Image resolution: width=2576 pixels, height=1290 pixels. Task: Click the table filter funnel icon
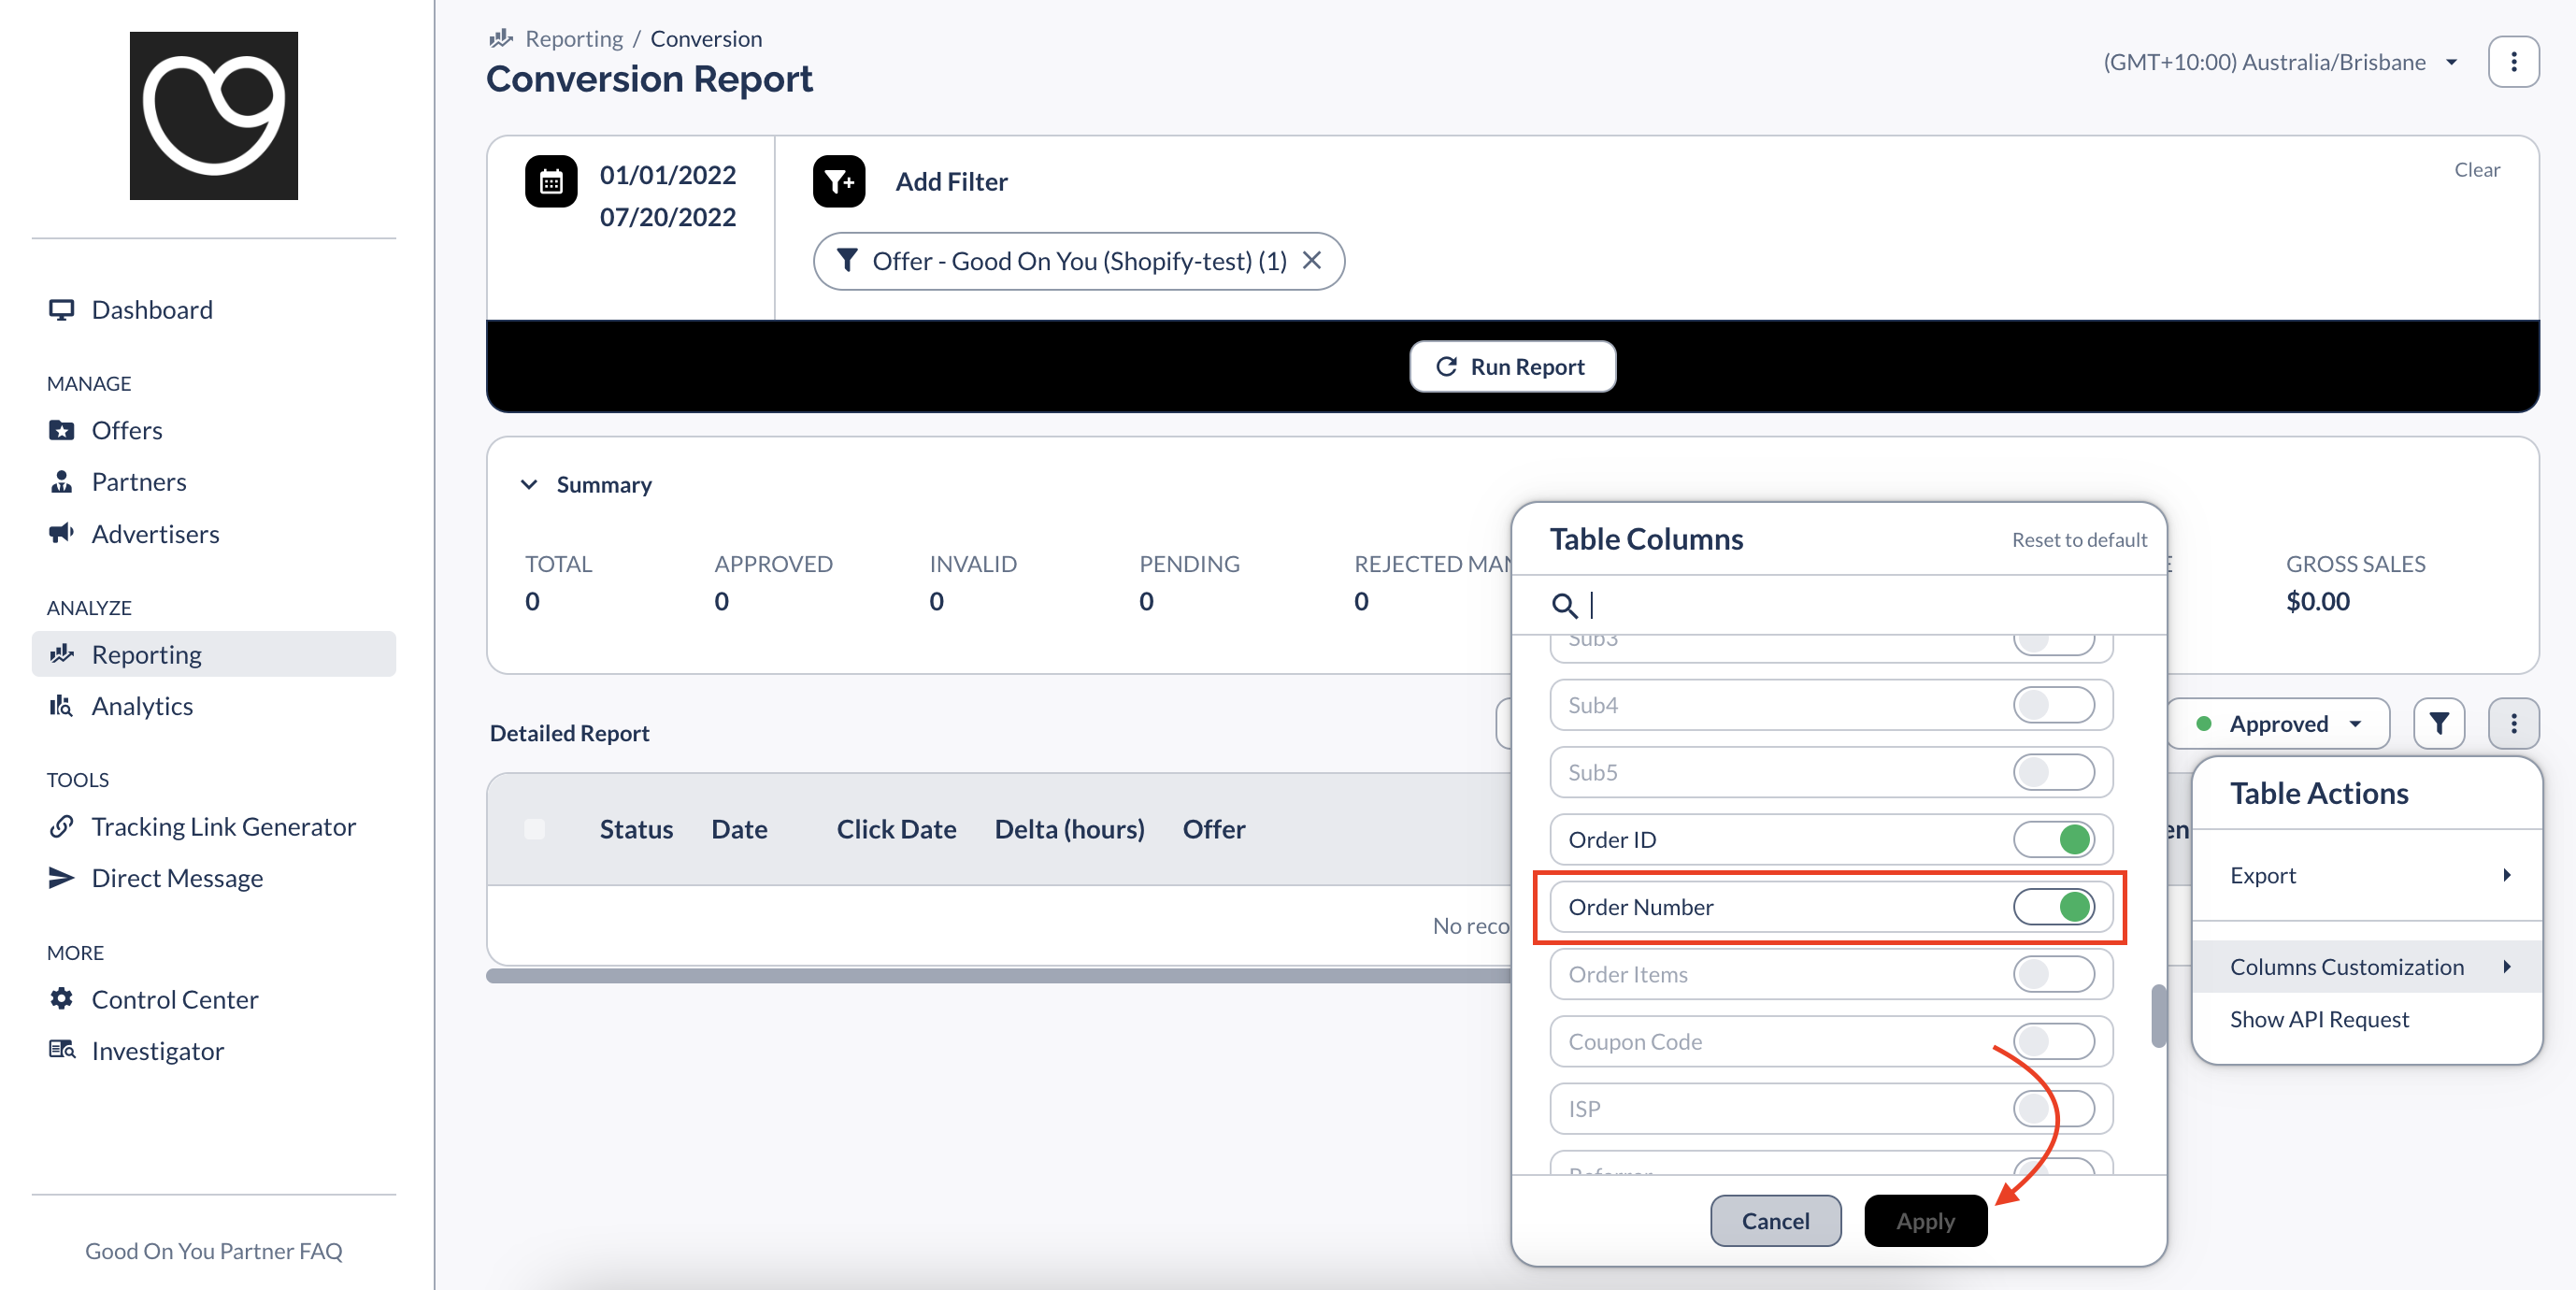point(2438,723)
